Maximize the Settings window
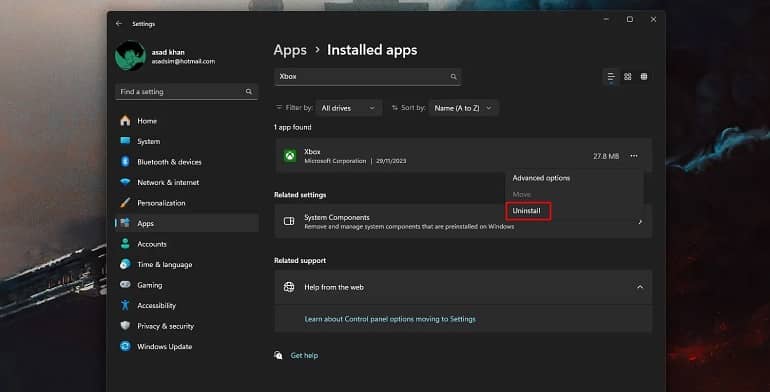 630,19
